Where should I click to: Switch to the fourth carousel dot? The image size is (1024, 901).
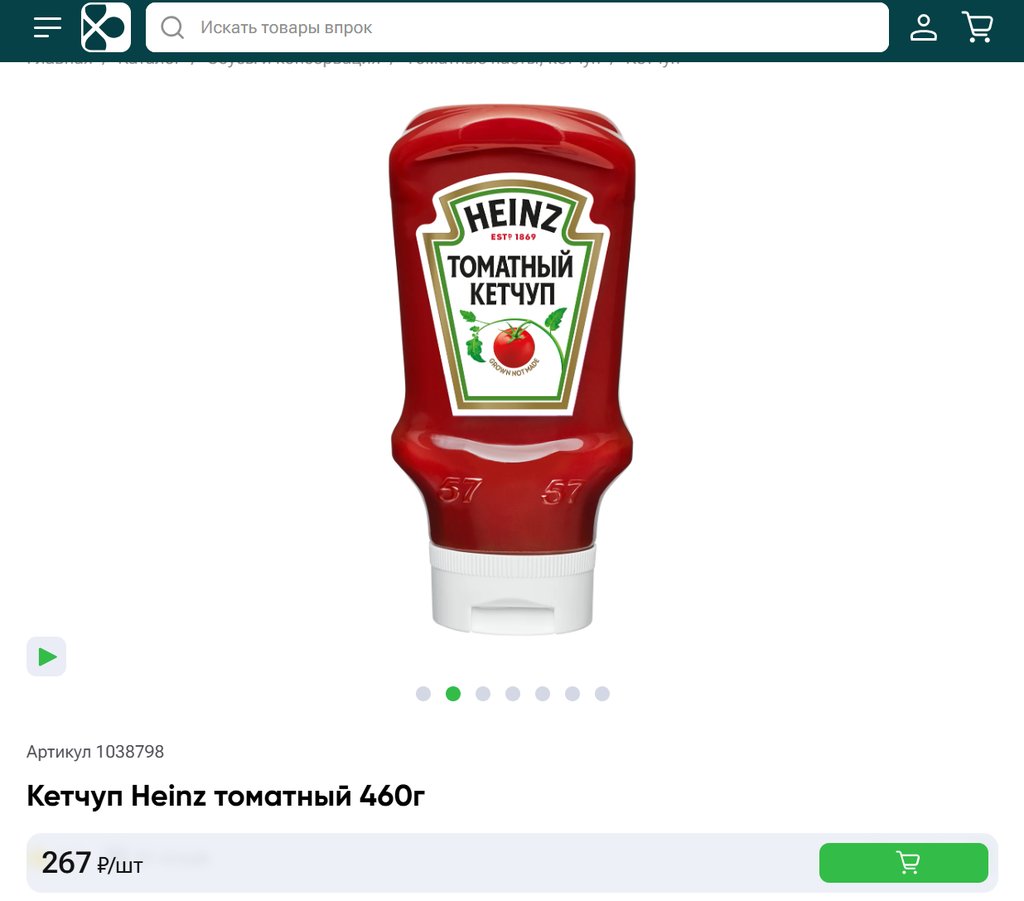[513, 693]
